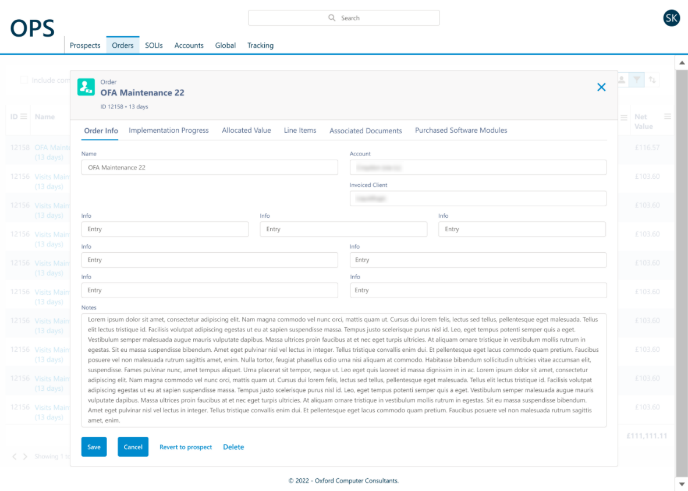Open the Global tab
Screen dimensions: 688x491
pos(225,45)
